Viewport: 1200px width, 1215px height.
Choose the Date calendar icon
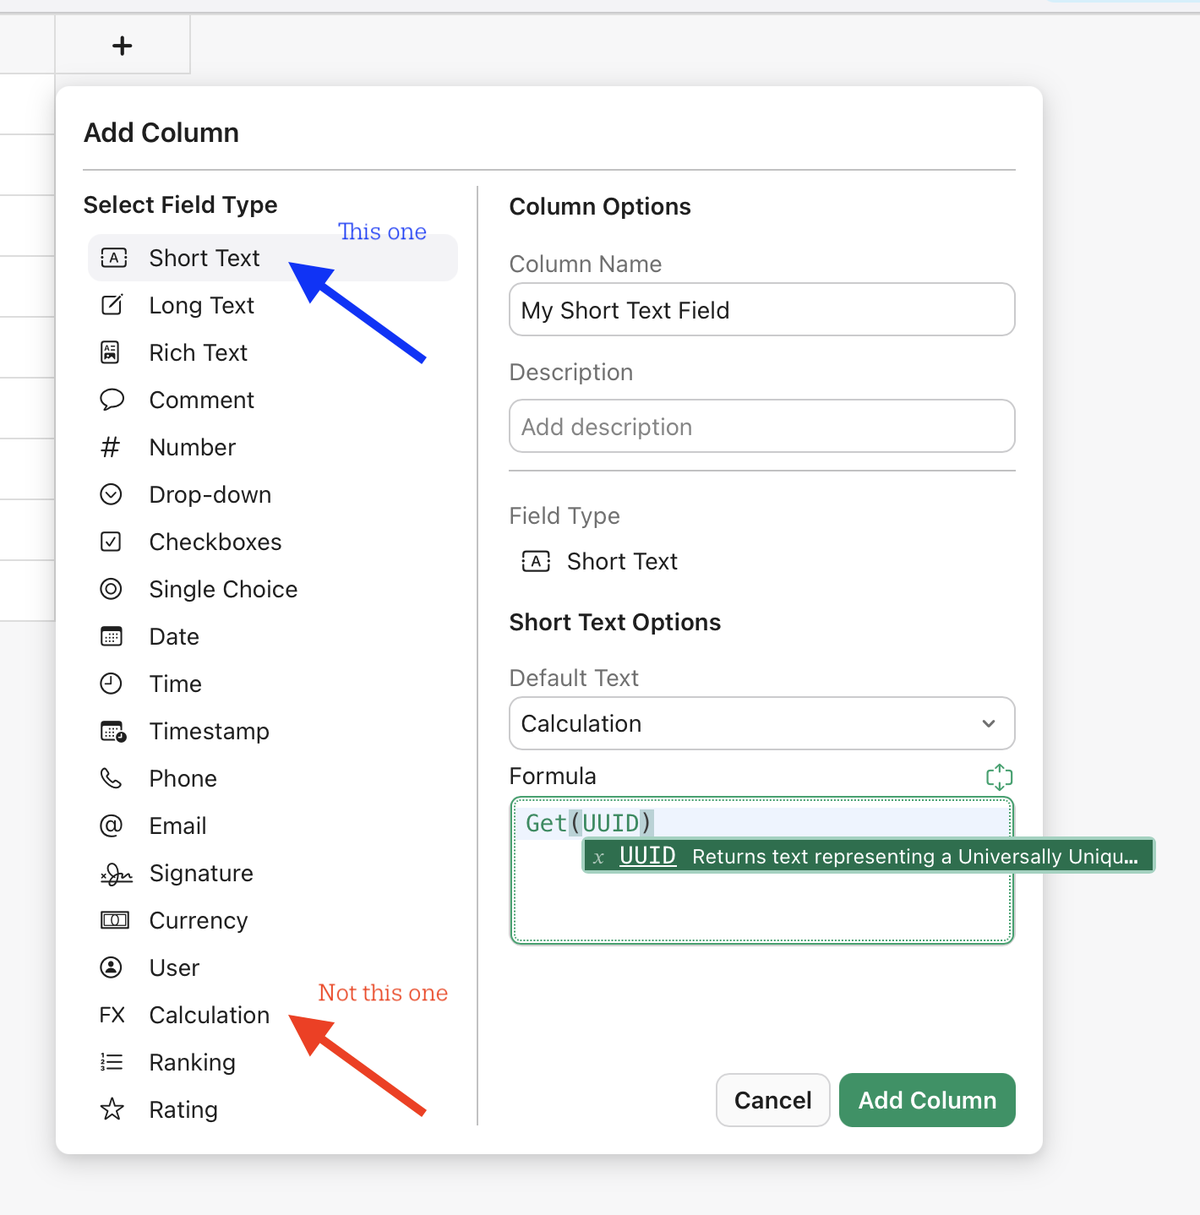tap(111, 636)
